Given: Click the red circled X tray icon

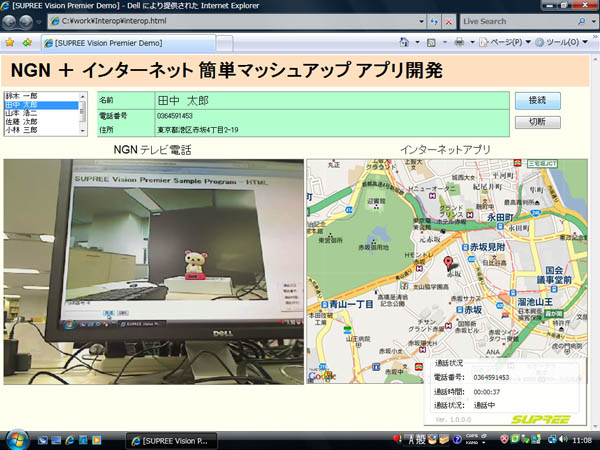Looking at the screenshot, I should (504, 440).
